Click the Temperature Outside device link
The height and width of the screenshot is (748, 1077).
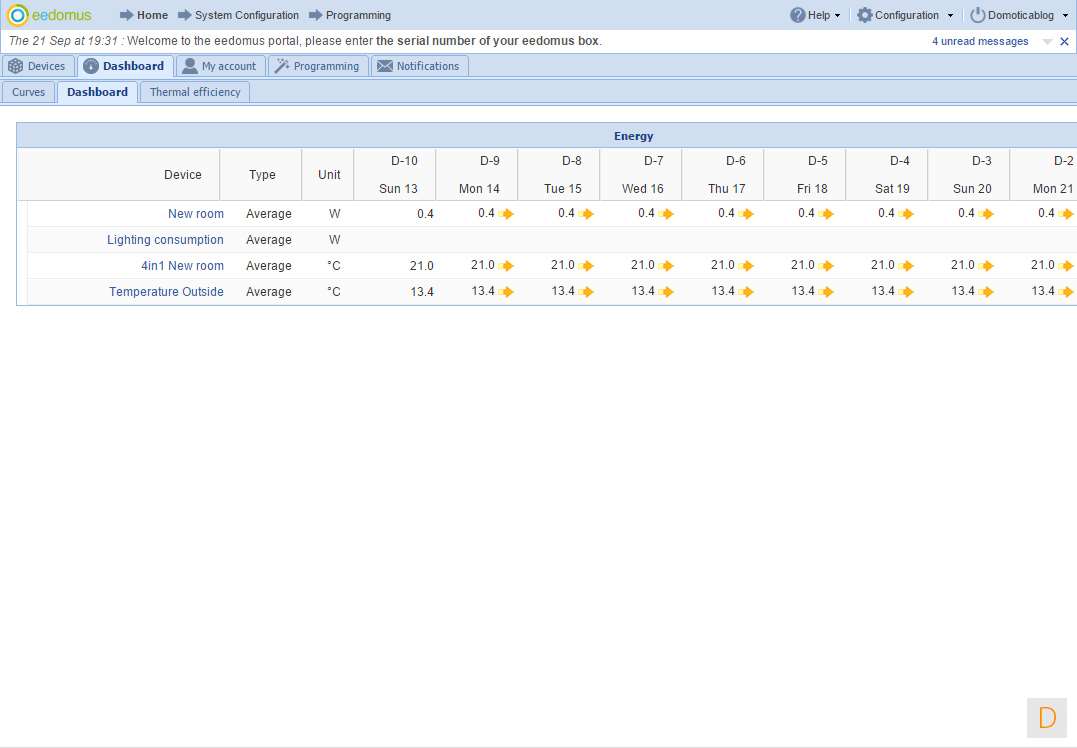click(166, 292)
